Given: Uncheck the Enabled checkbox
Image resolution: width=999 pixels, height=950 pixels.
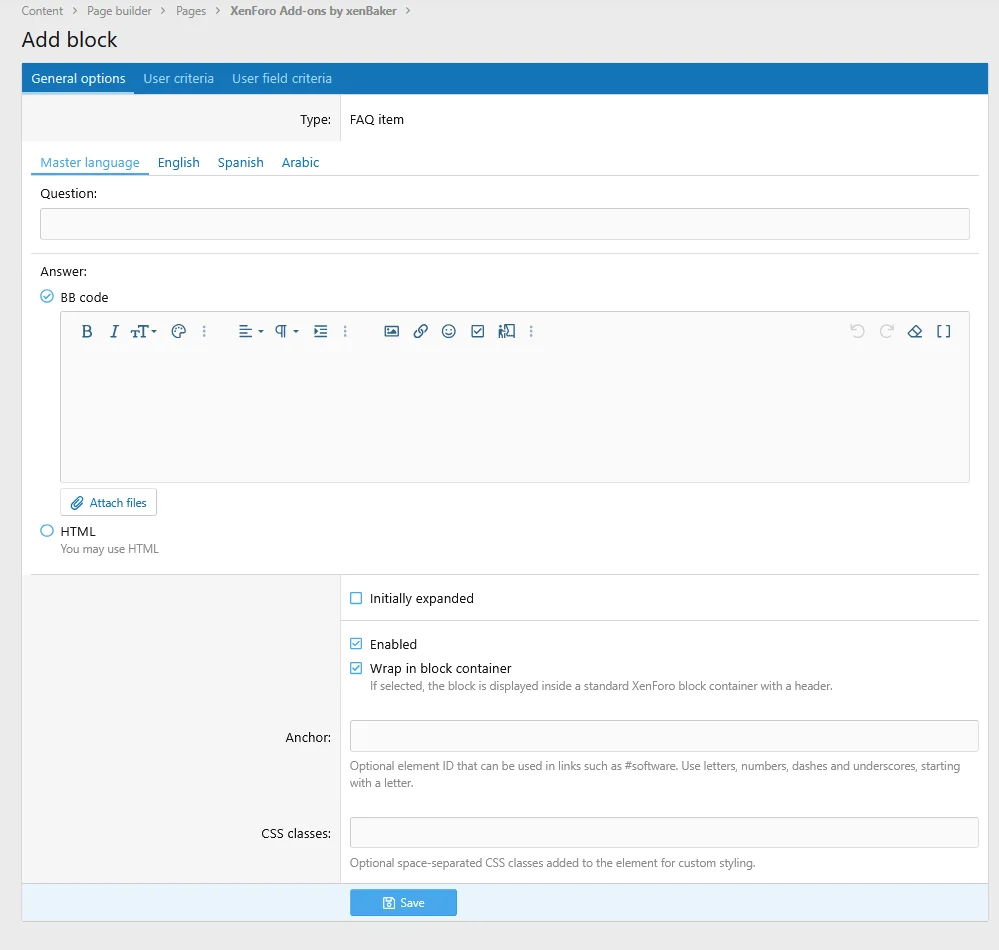Looking at the screenshot, I should pos(356,644).
